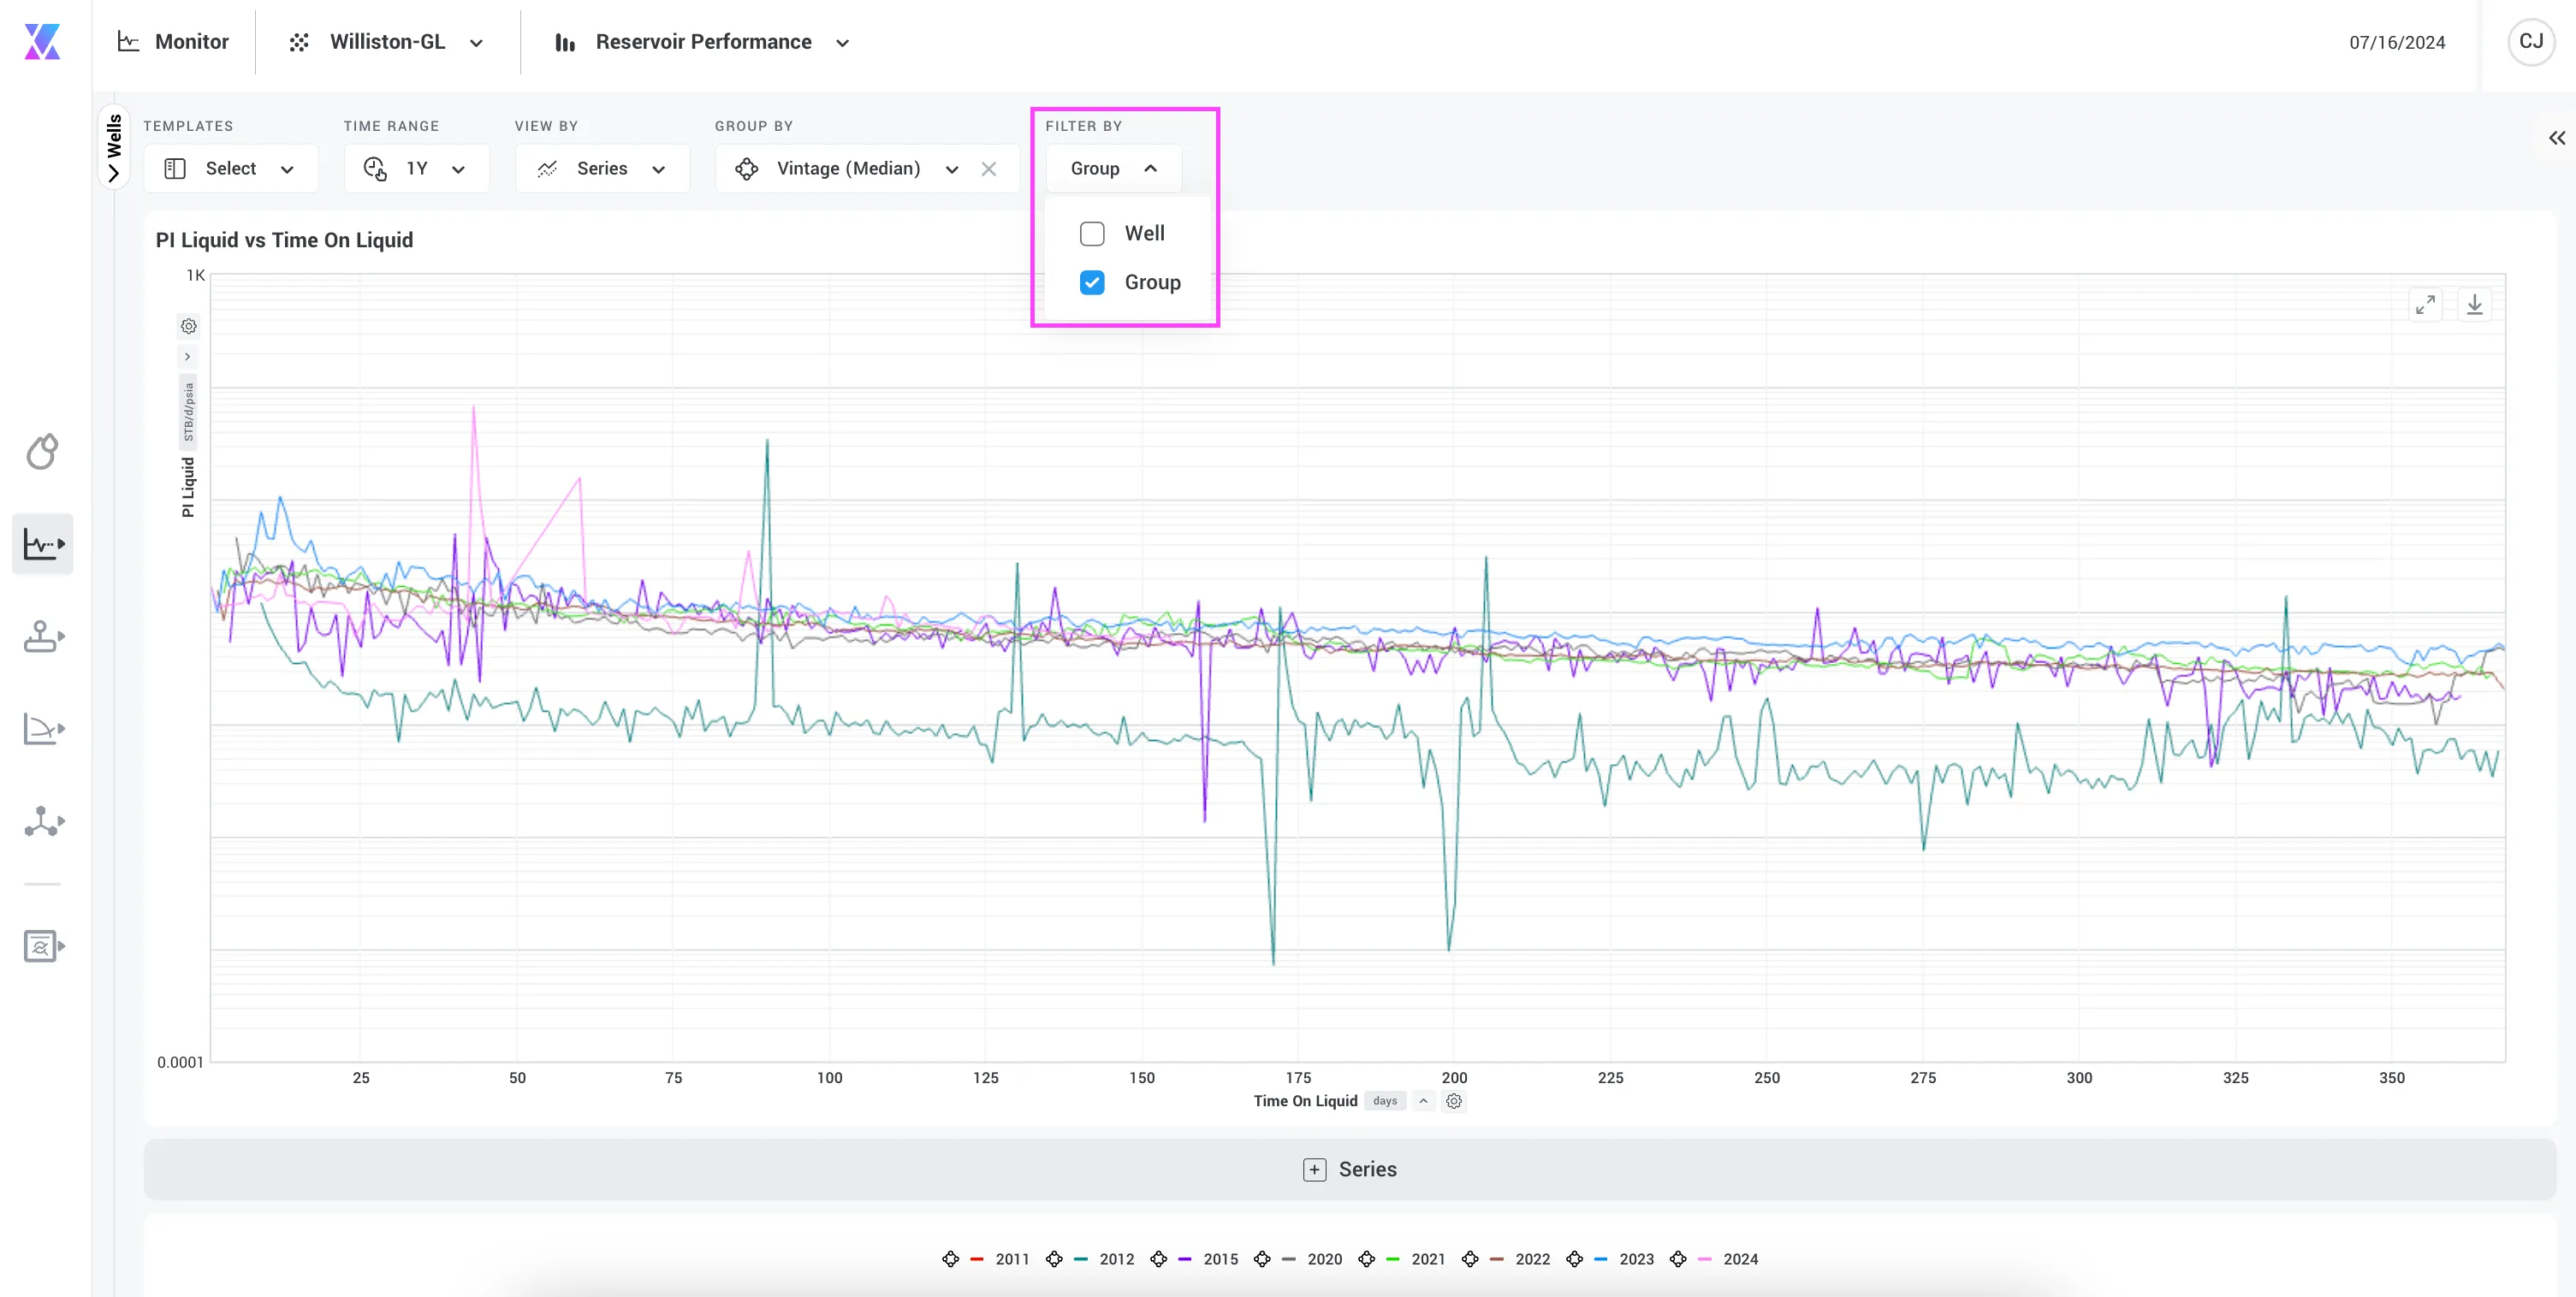Viewport: 2576px width, 1297px height.
Task: Select the pump jack sidebar icon
Action: 43,637
